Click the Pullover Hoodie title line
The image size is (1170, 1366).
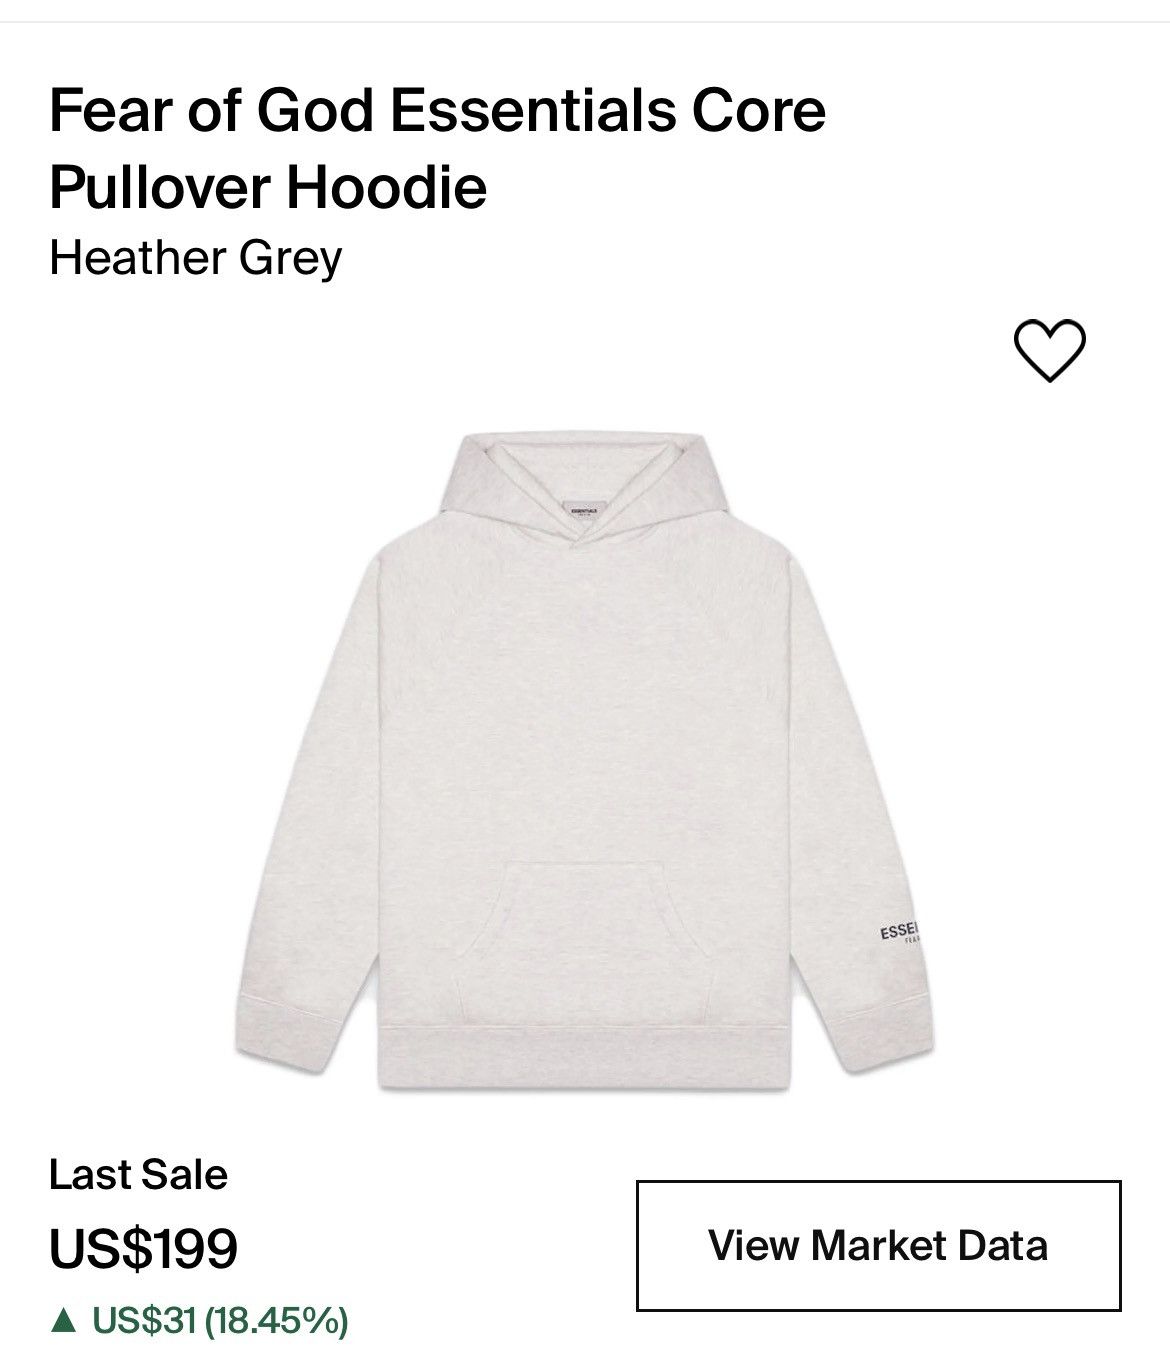click(x=268, y=185)
